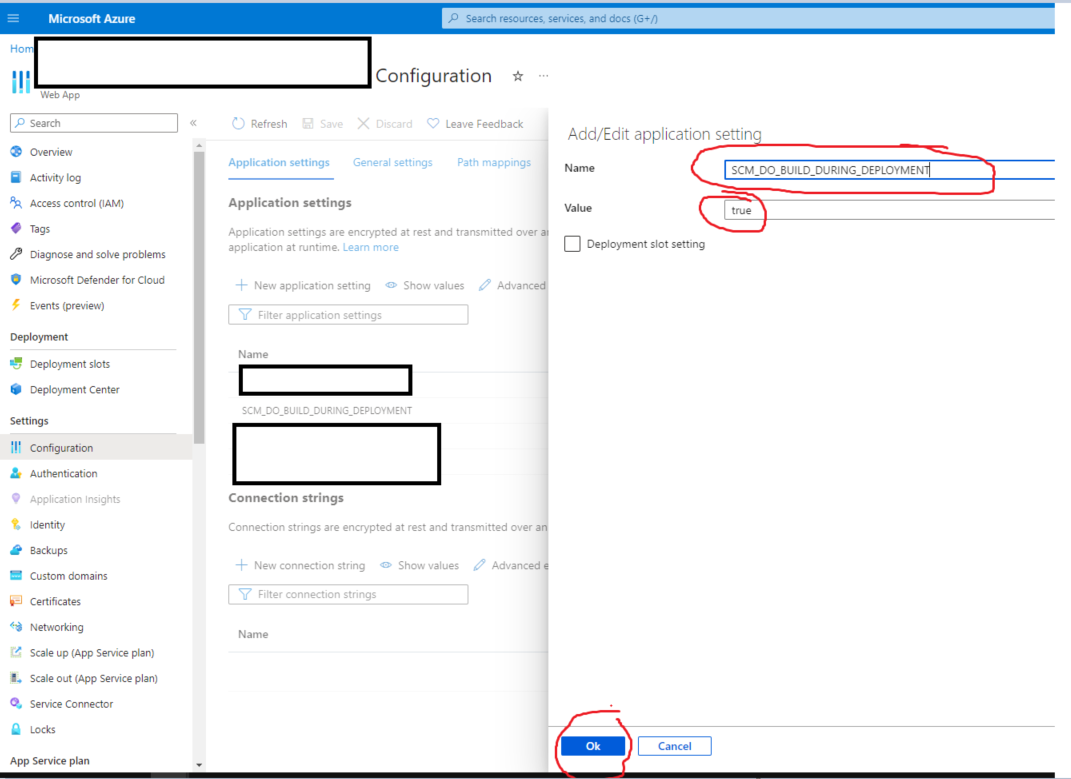Click the Ok button
Screen dimensions: 1071x779
[x=593, y=746]
